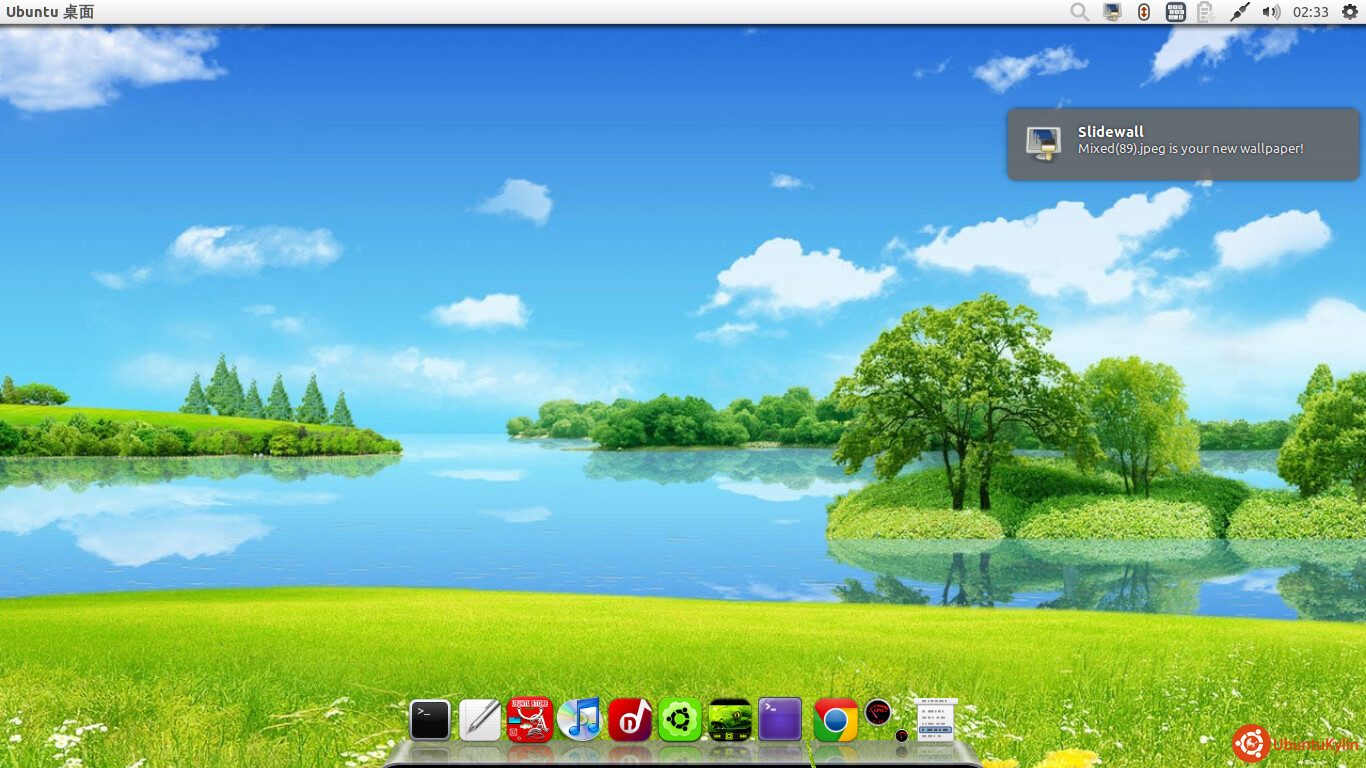The image size is (1366, 768).
Task: Launch the text editor with pen icon
Action: 480,720
